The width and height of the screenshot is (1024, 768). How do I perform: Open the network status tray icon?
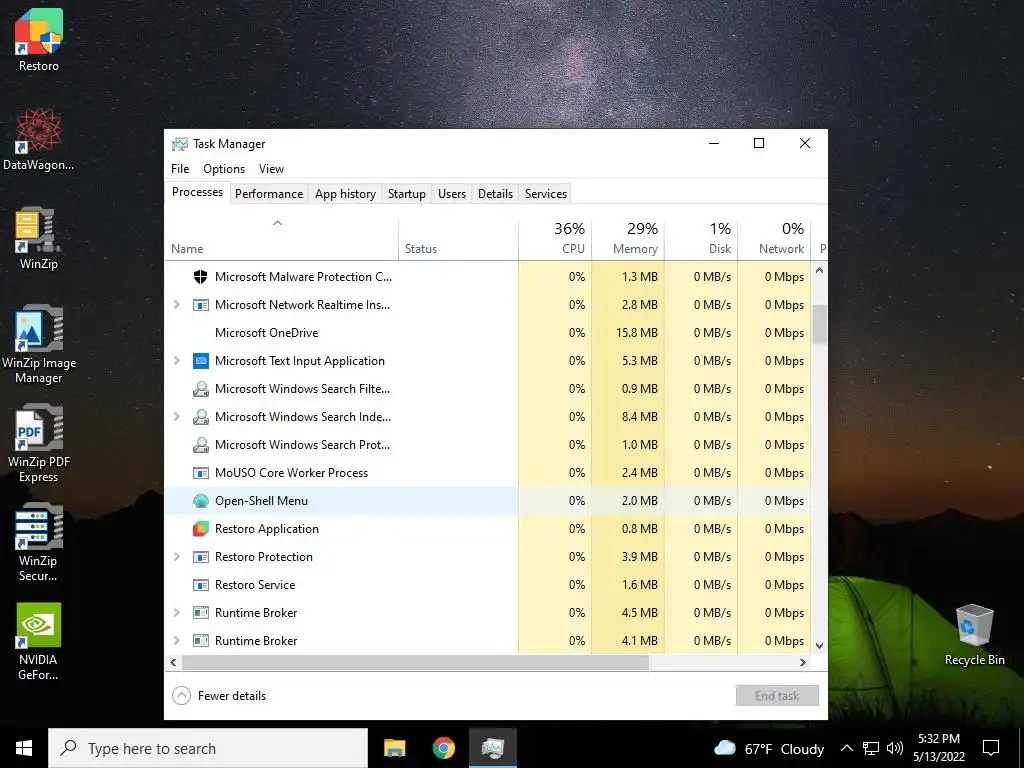(x=871, y=748)
